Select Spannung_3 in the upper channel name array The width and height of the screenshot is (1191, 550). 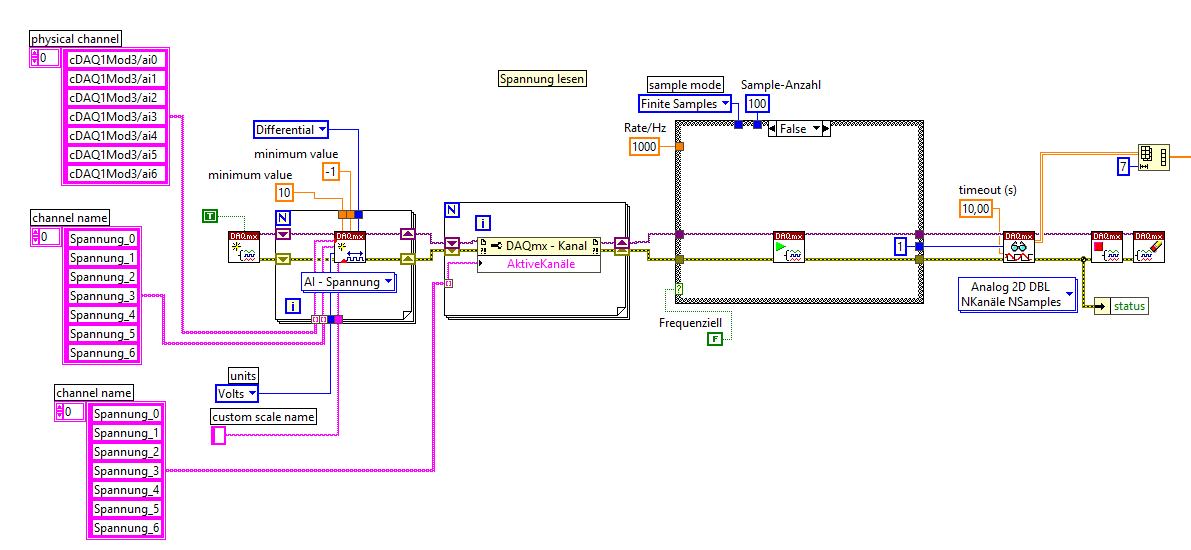point(103,296)
